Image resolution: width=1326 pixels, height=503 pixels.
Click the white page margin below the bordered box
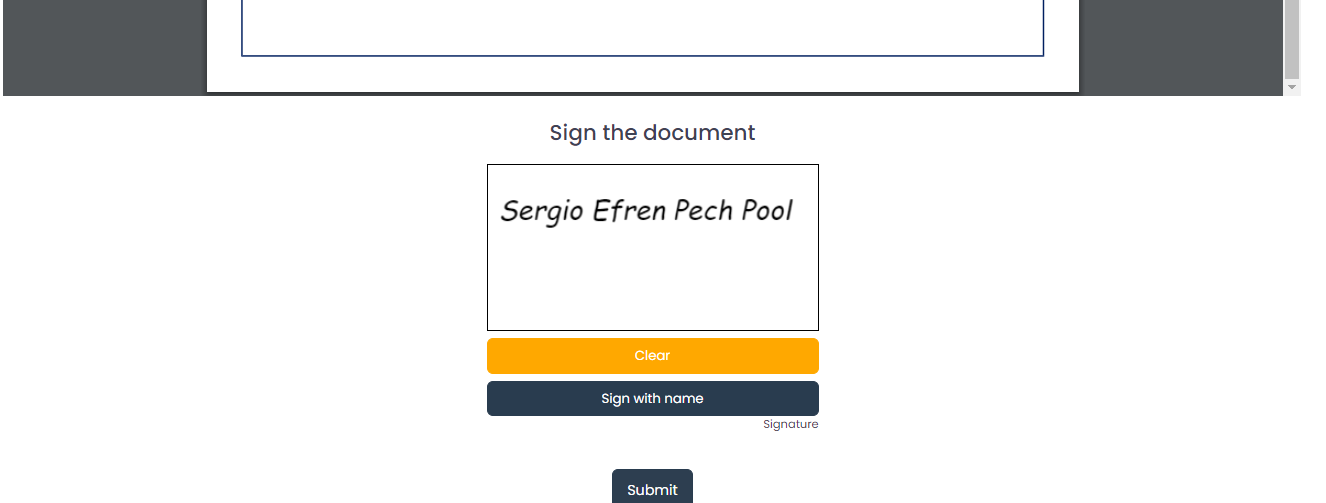click(x=642, y=74)
